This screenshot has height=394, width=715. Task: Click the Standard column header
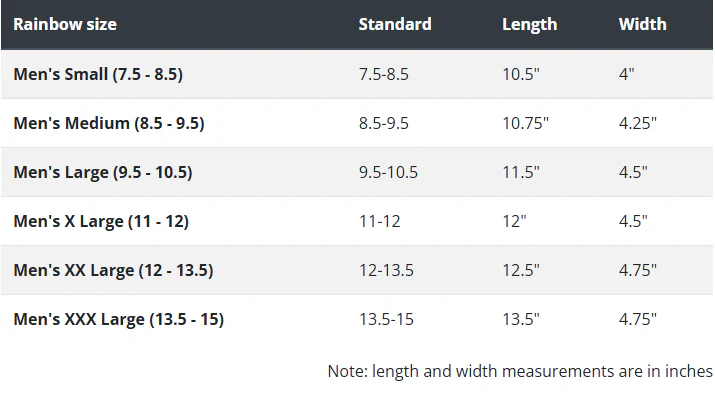[395, 24]
